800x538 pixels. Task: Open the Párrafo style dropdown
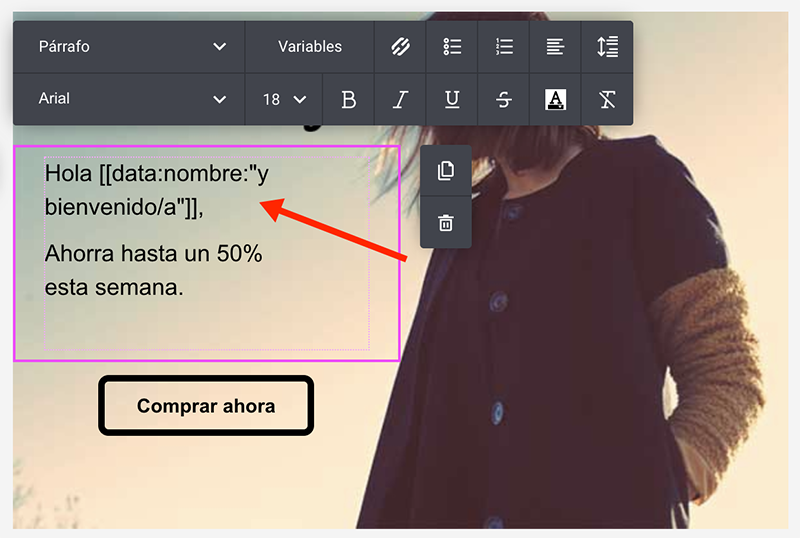(129, 47)
